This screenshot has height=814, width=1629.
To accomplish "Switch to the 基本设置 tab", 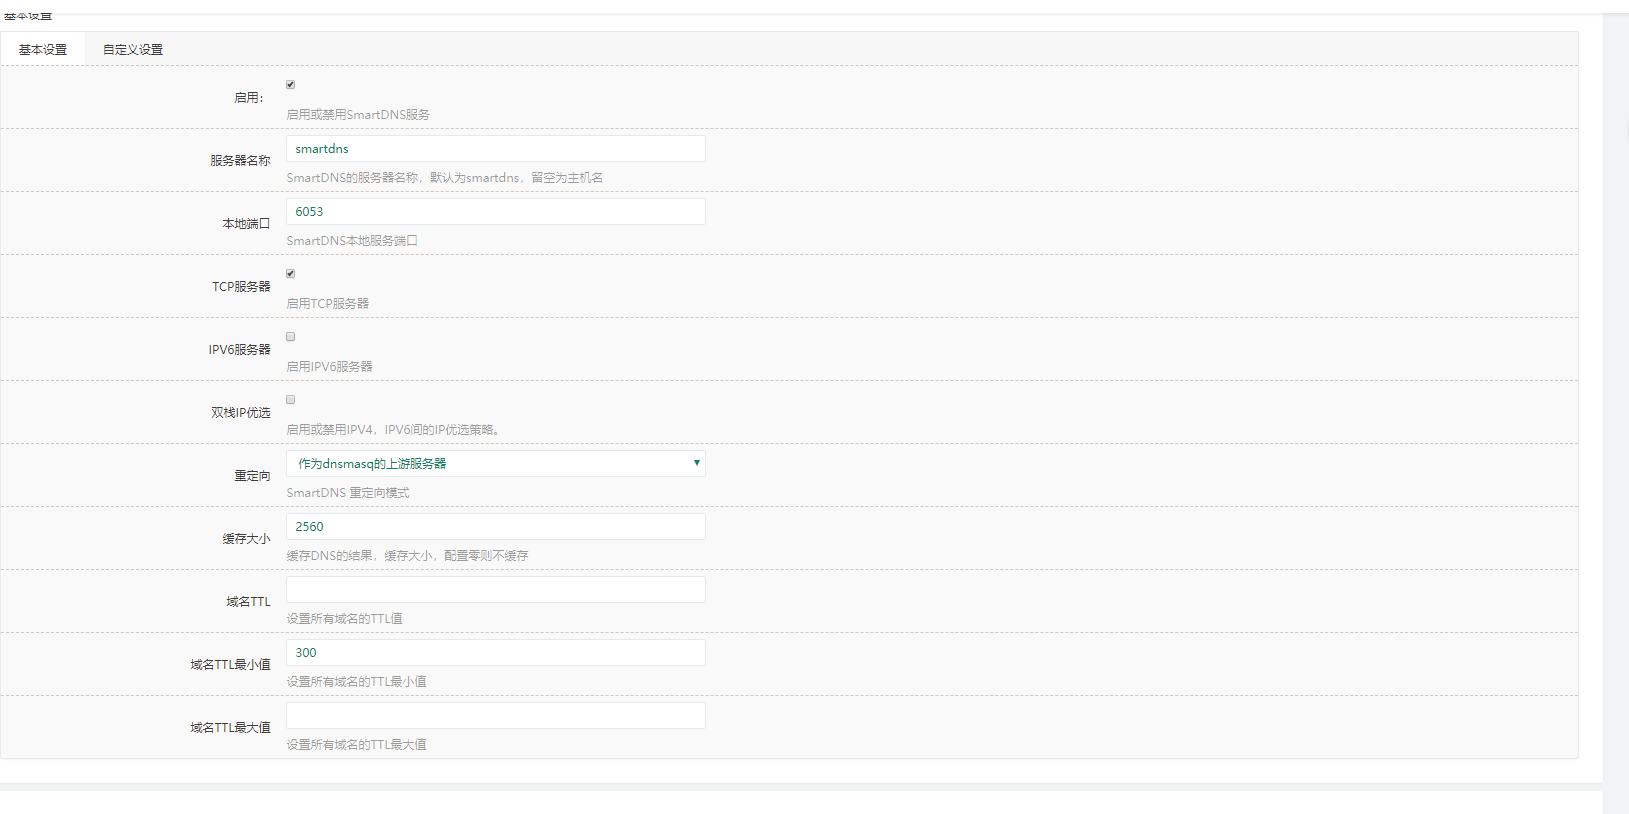I will (x=43, y=49).
